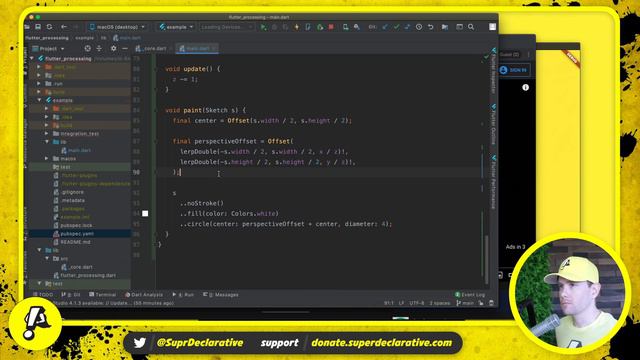The image size is (640, 360).
Task: Collapse the example folder arrow
Action: tap(40, 100)
